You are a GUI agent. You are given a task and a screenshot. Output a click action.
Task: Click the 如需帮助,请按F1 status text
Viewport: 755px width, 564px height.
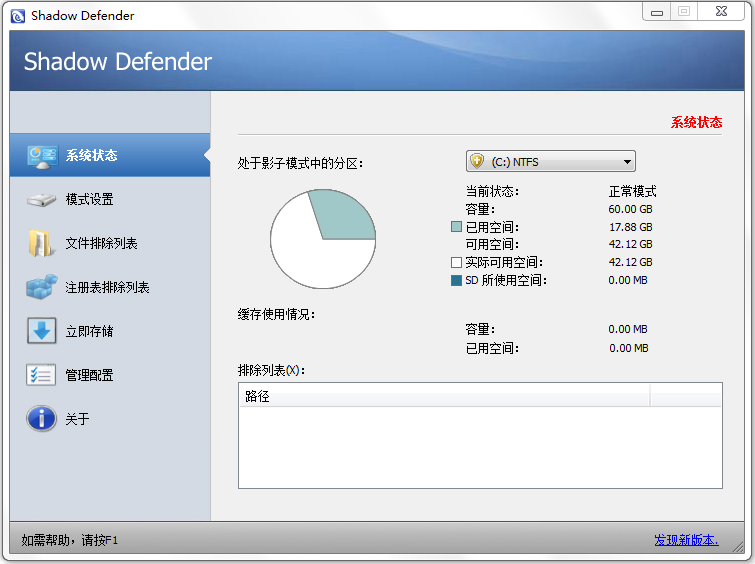[x=70, y=540]
